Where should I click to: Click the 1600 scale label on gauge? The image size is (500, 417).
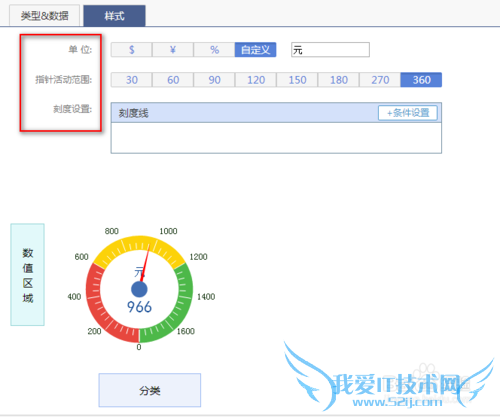click(x=186, y=331)
